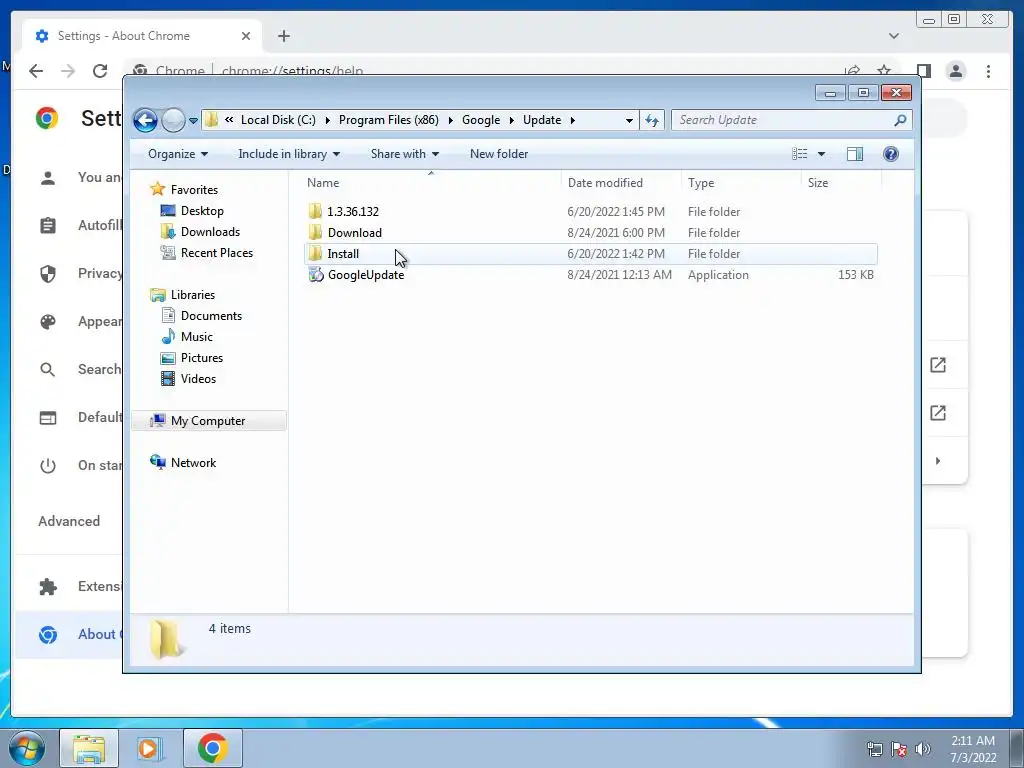Select Local Disk (C:) in breadcrumb
Viewport: 1024px width, 768px height.
278,120
